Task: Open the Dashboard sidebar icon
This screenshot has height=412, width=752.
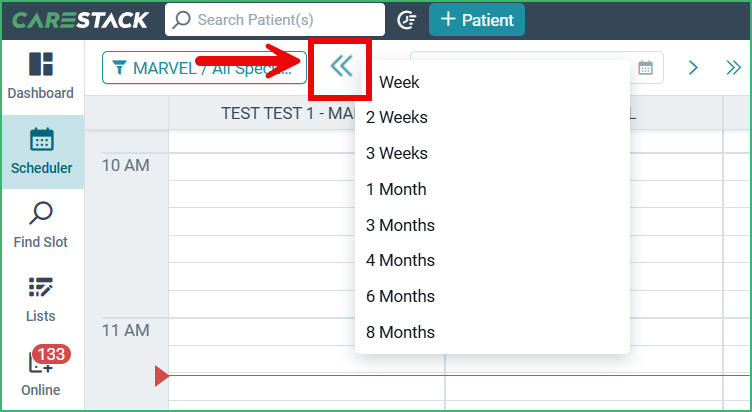Action: click(x=41, y=64)
